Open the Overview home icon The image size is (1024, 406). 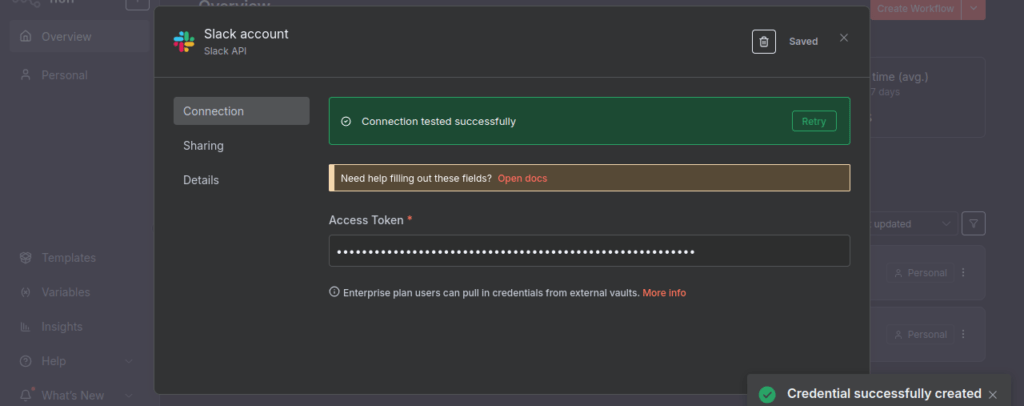pos(26,37)
